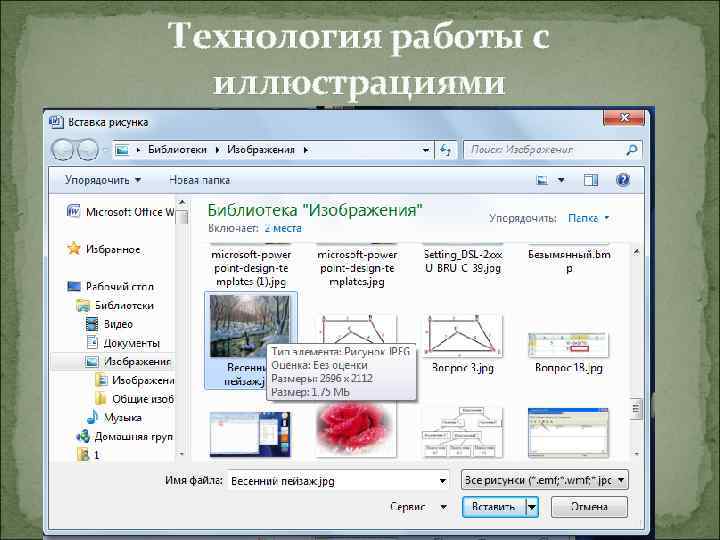Click the Вставить button

(x=494, y=507)
